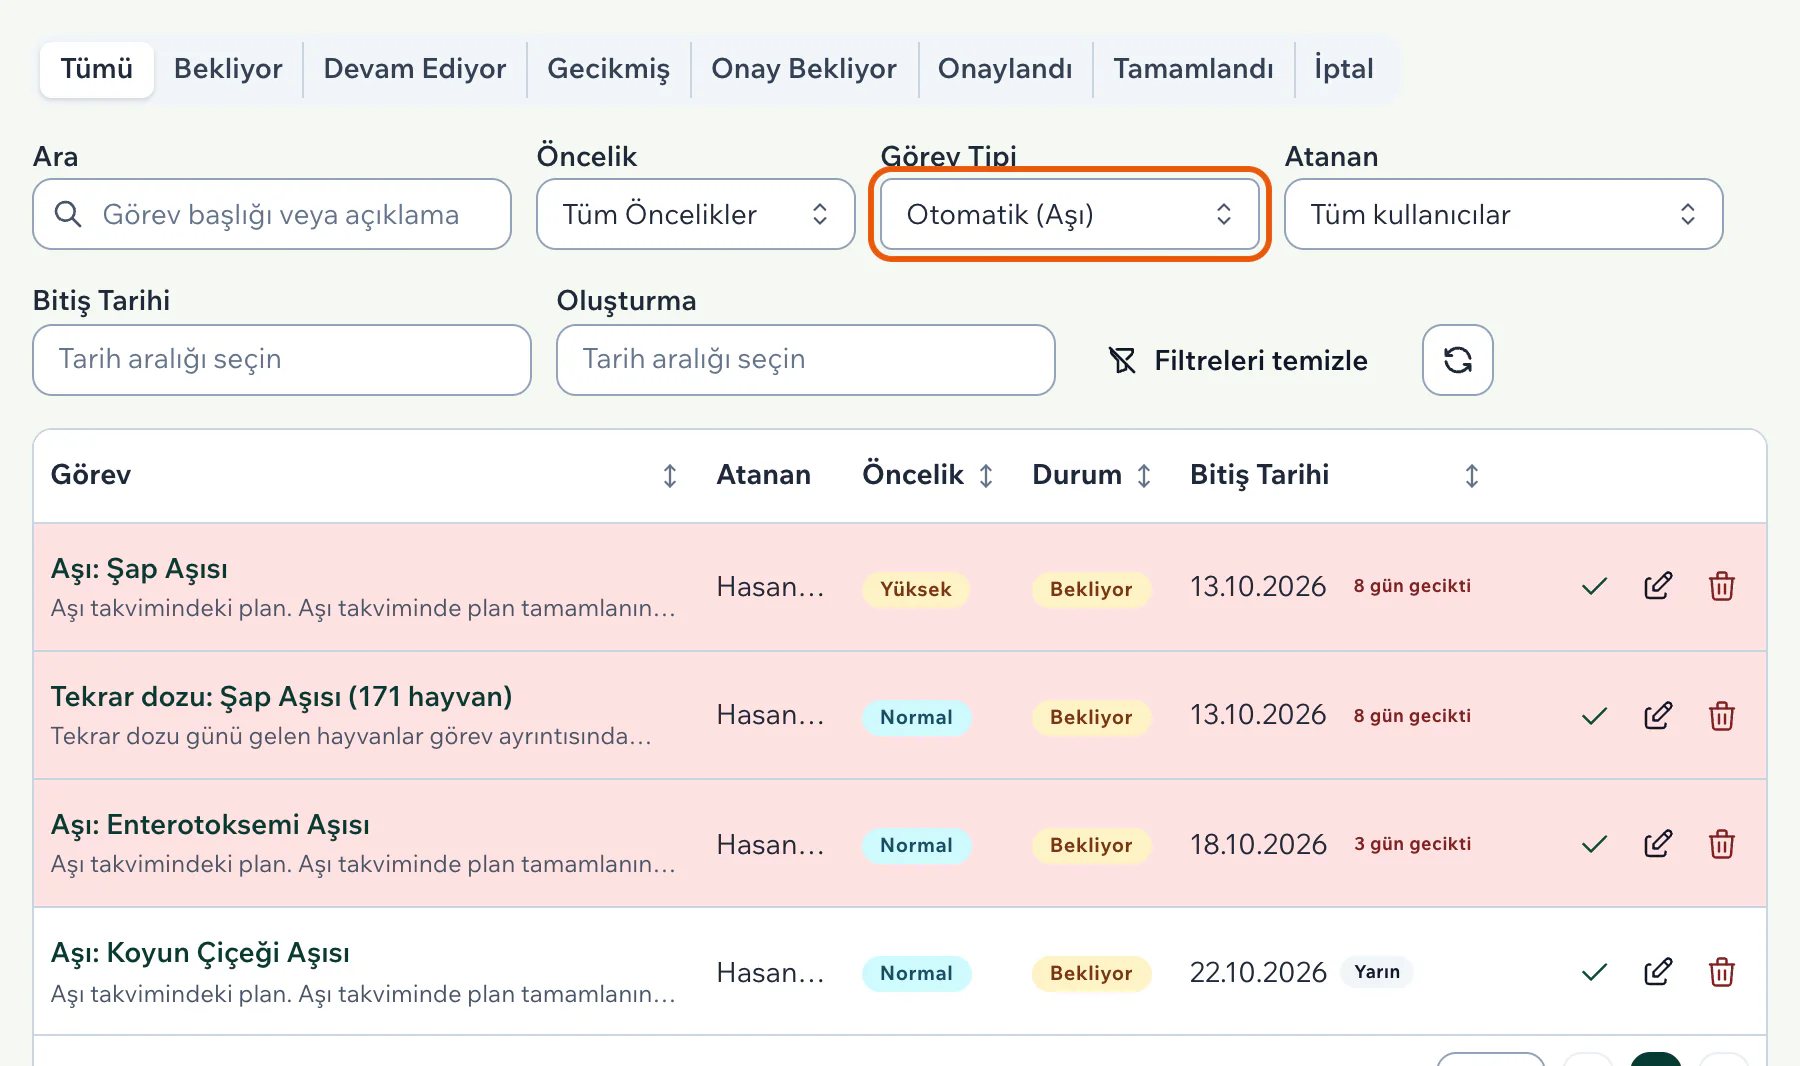Show the İptal tab

[1344, 69]
